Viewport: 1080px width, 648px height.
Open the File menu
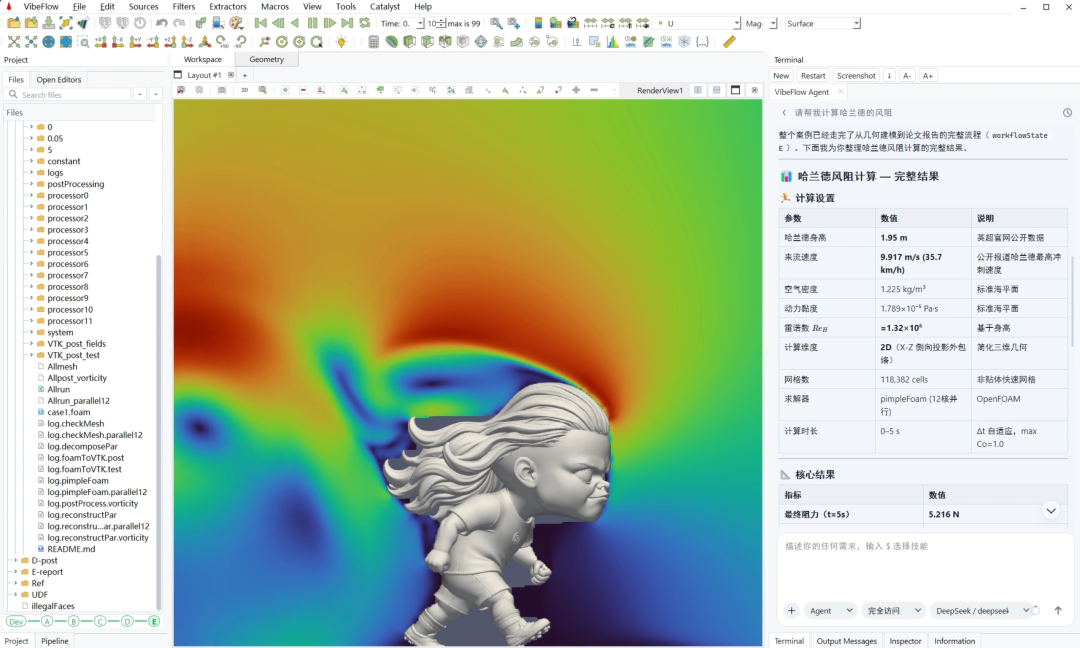pos(79,6)
